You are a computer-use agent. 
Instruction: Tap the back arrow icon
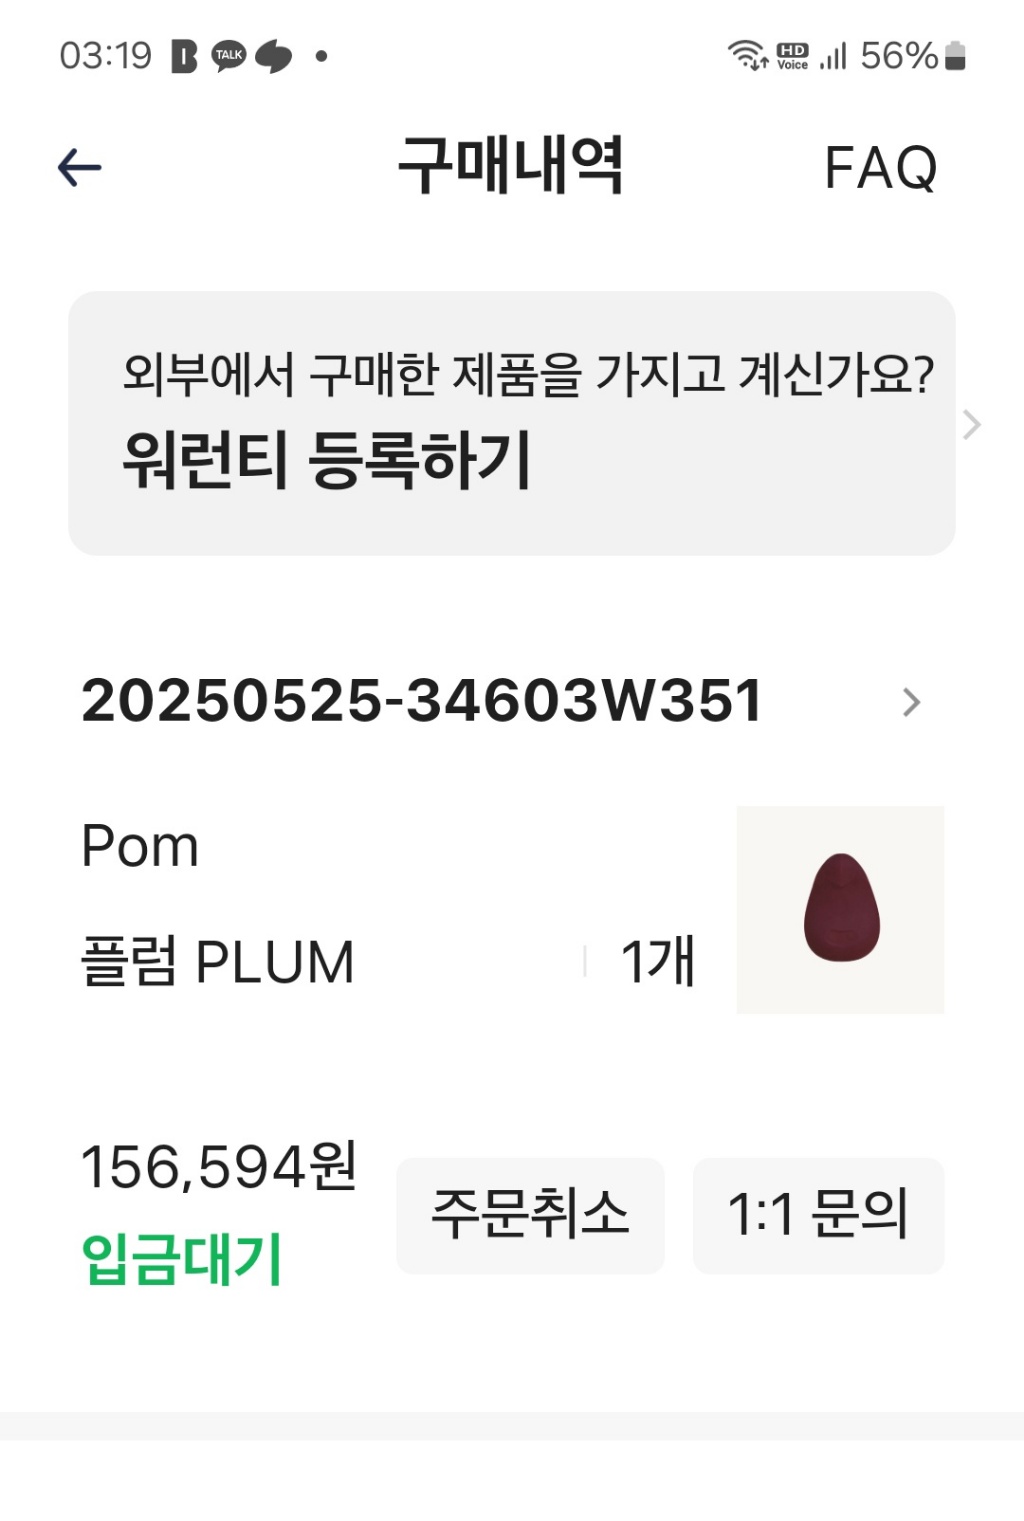point(80,167)
